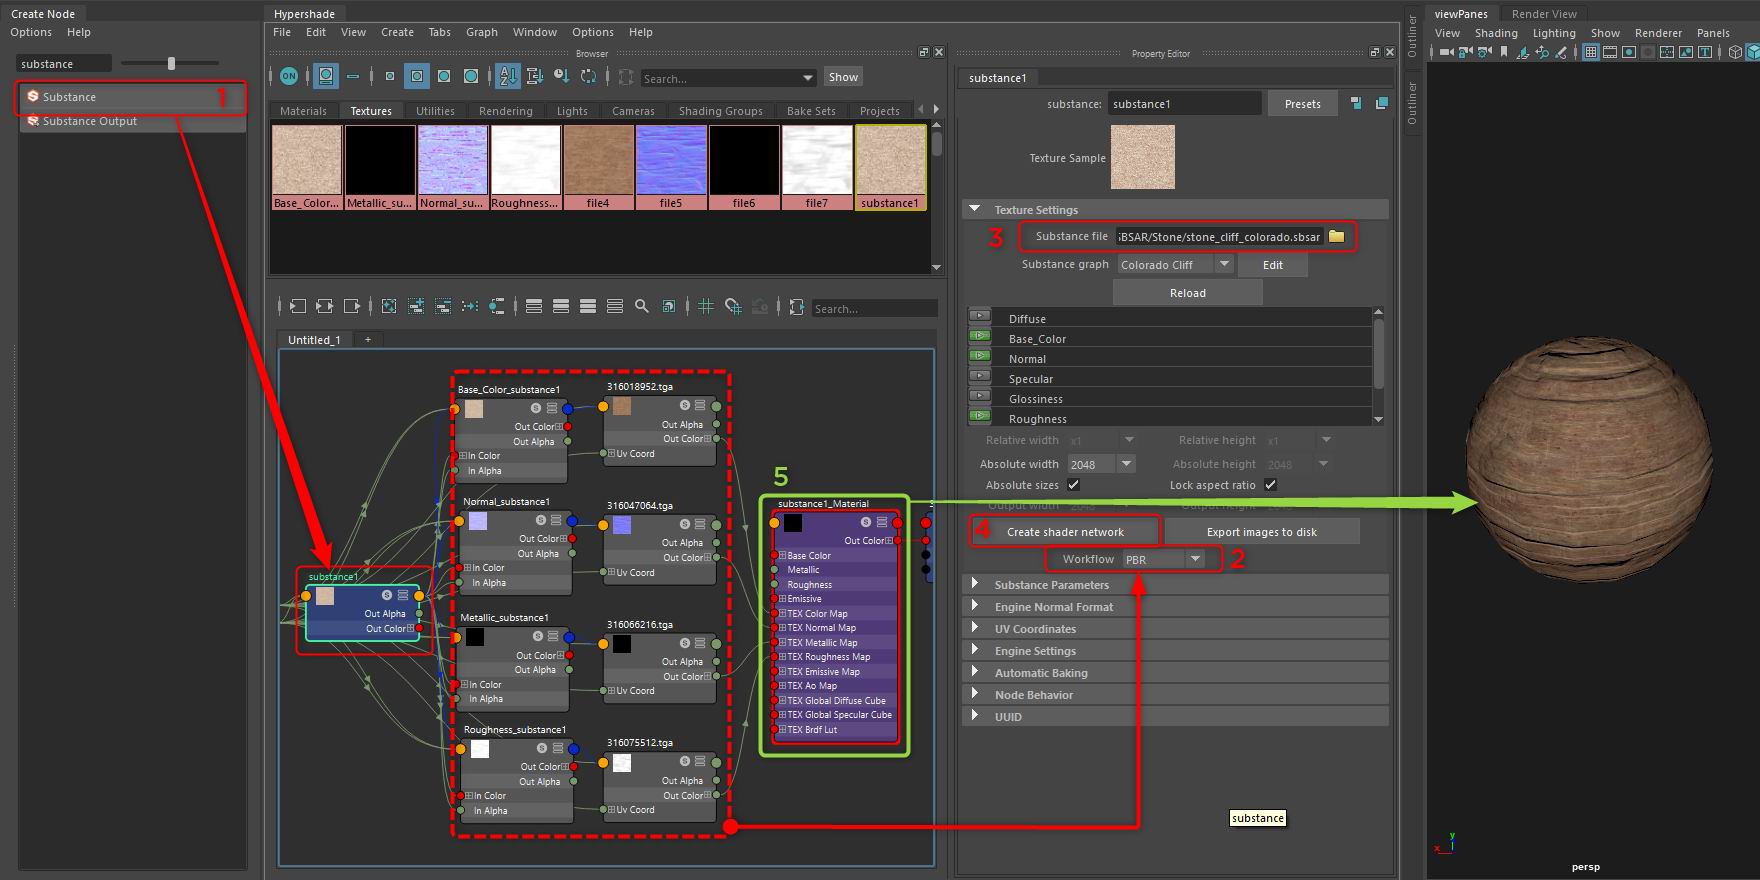The image size is (1760, 880).
Task: Click the magnifier icon in graph toolbar
Action: pos(642,307)
